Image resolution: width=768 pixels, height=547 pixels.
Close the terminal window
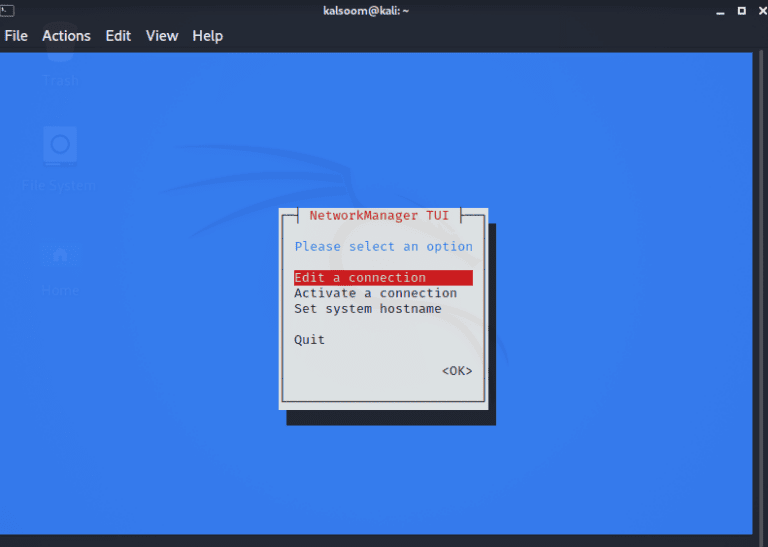(763, 11)
